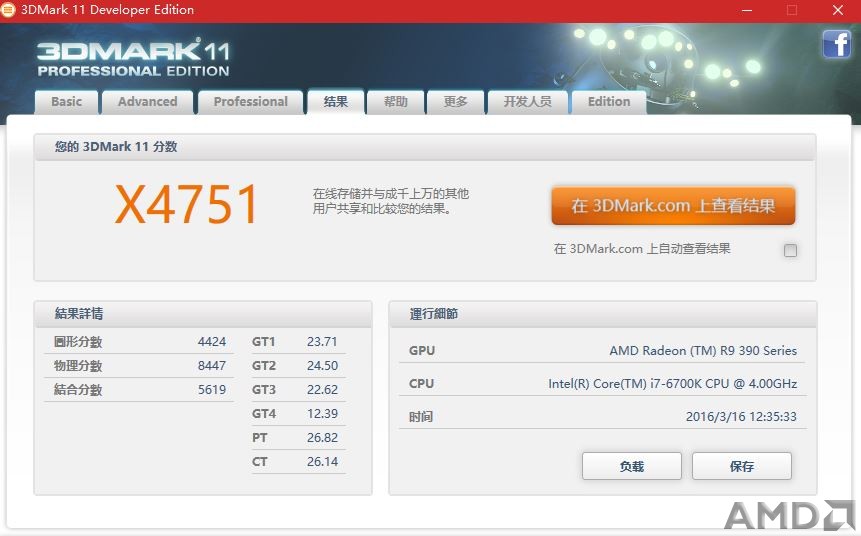Go to the 结果 tab
This screenshot has width=861, height=536.
pos(336,102)
